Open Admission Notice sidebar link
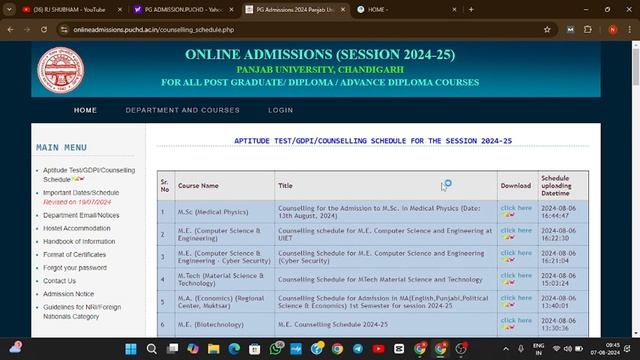640x360 pixels. click(x=69, y=294)
